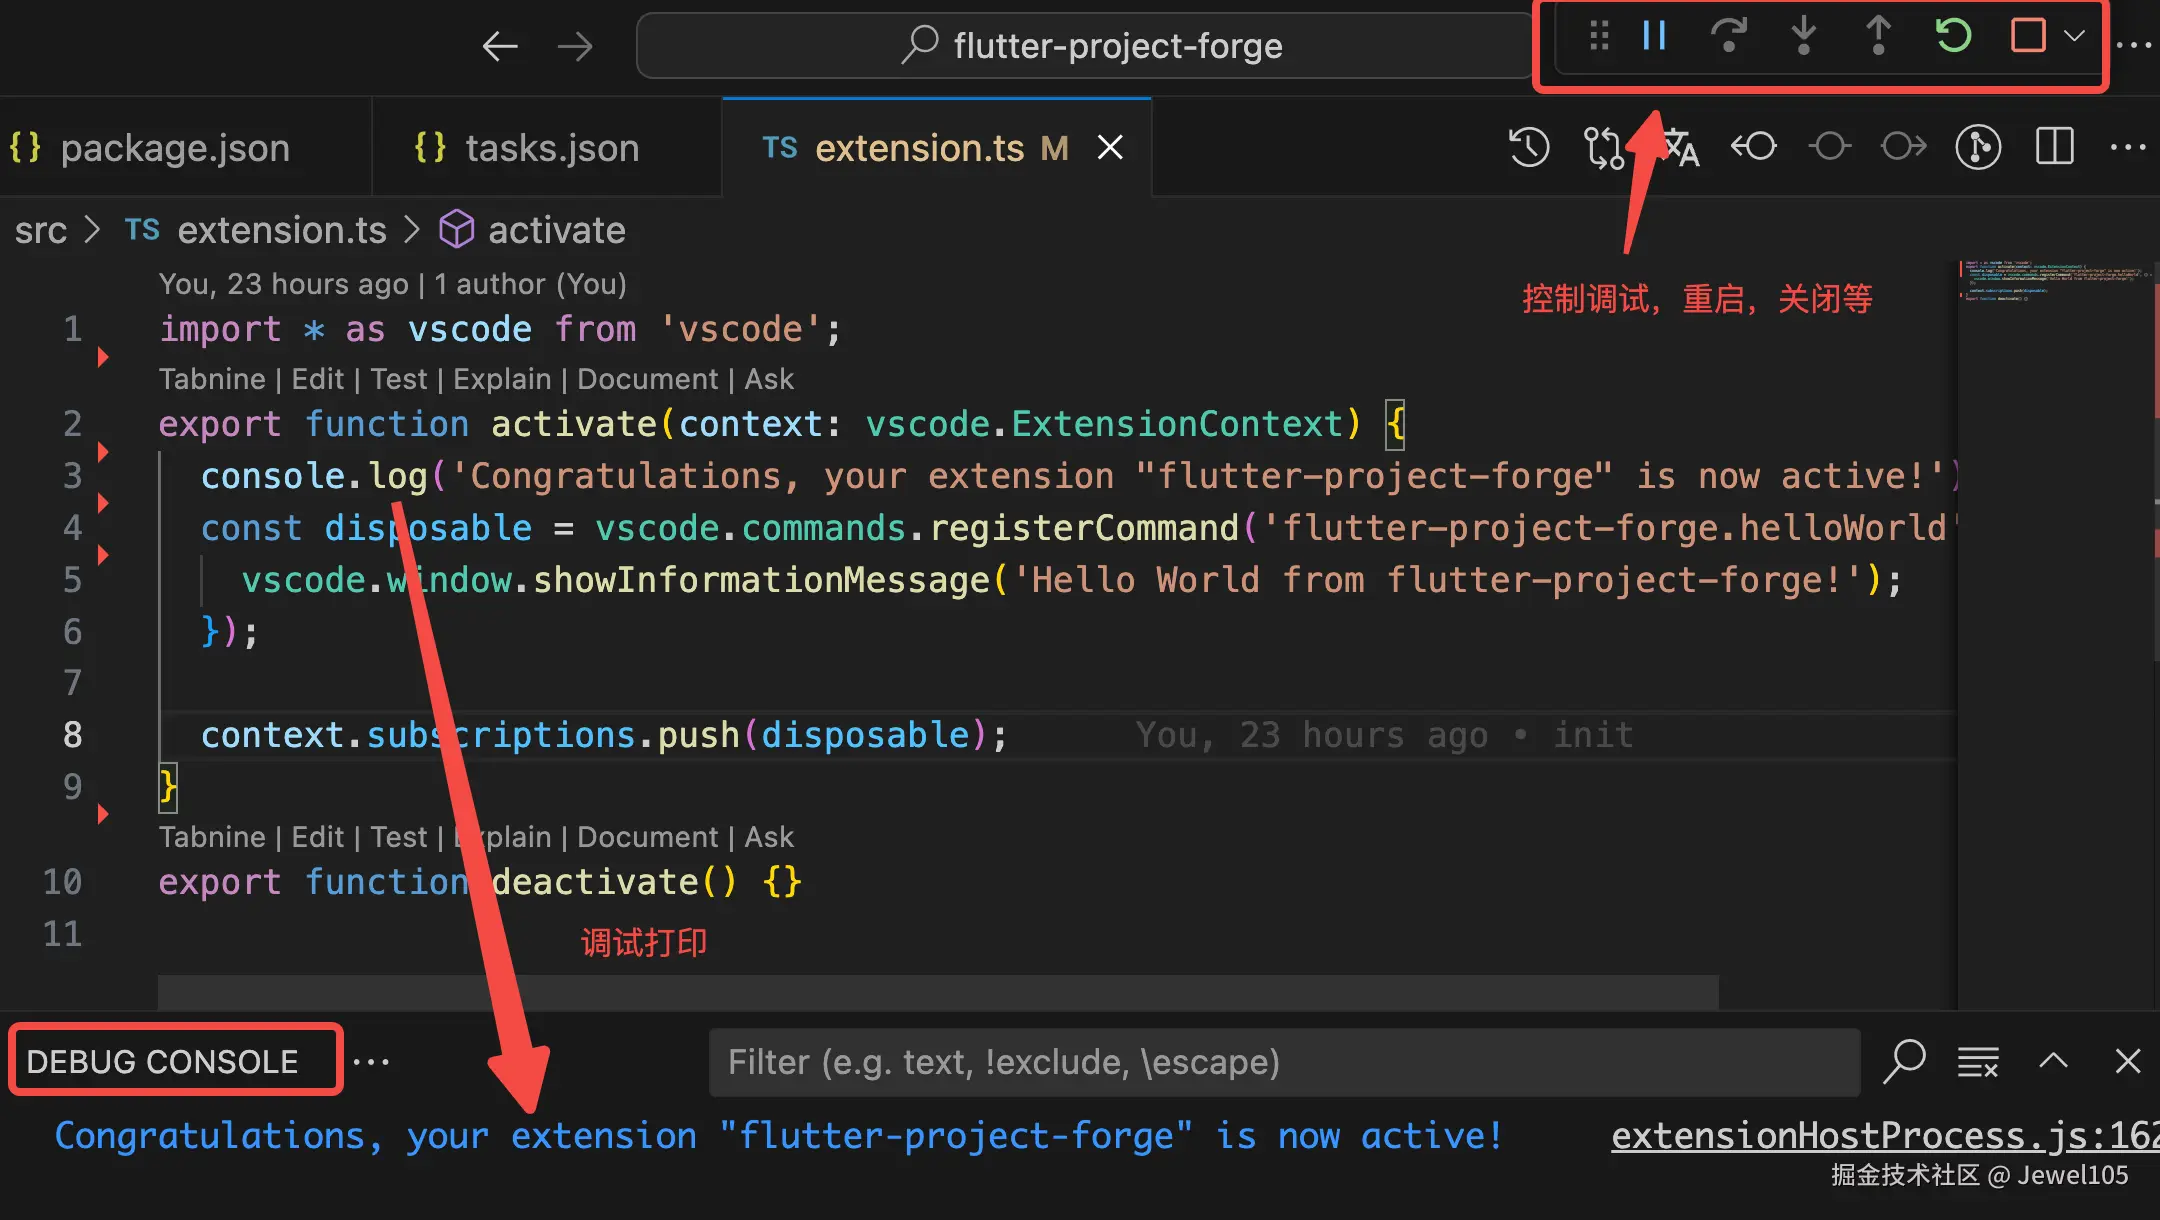Screen dimensions: 2160x1220
Task: Navigate back with the left arrow
Action: pyautogui.click(x=500, y=46)
